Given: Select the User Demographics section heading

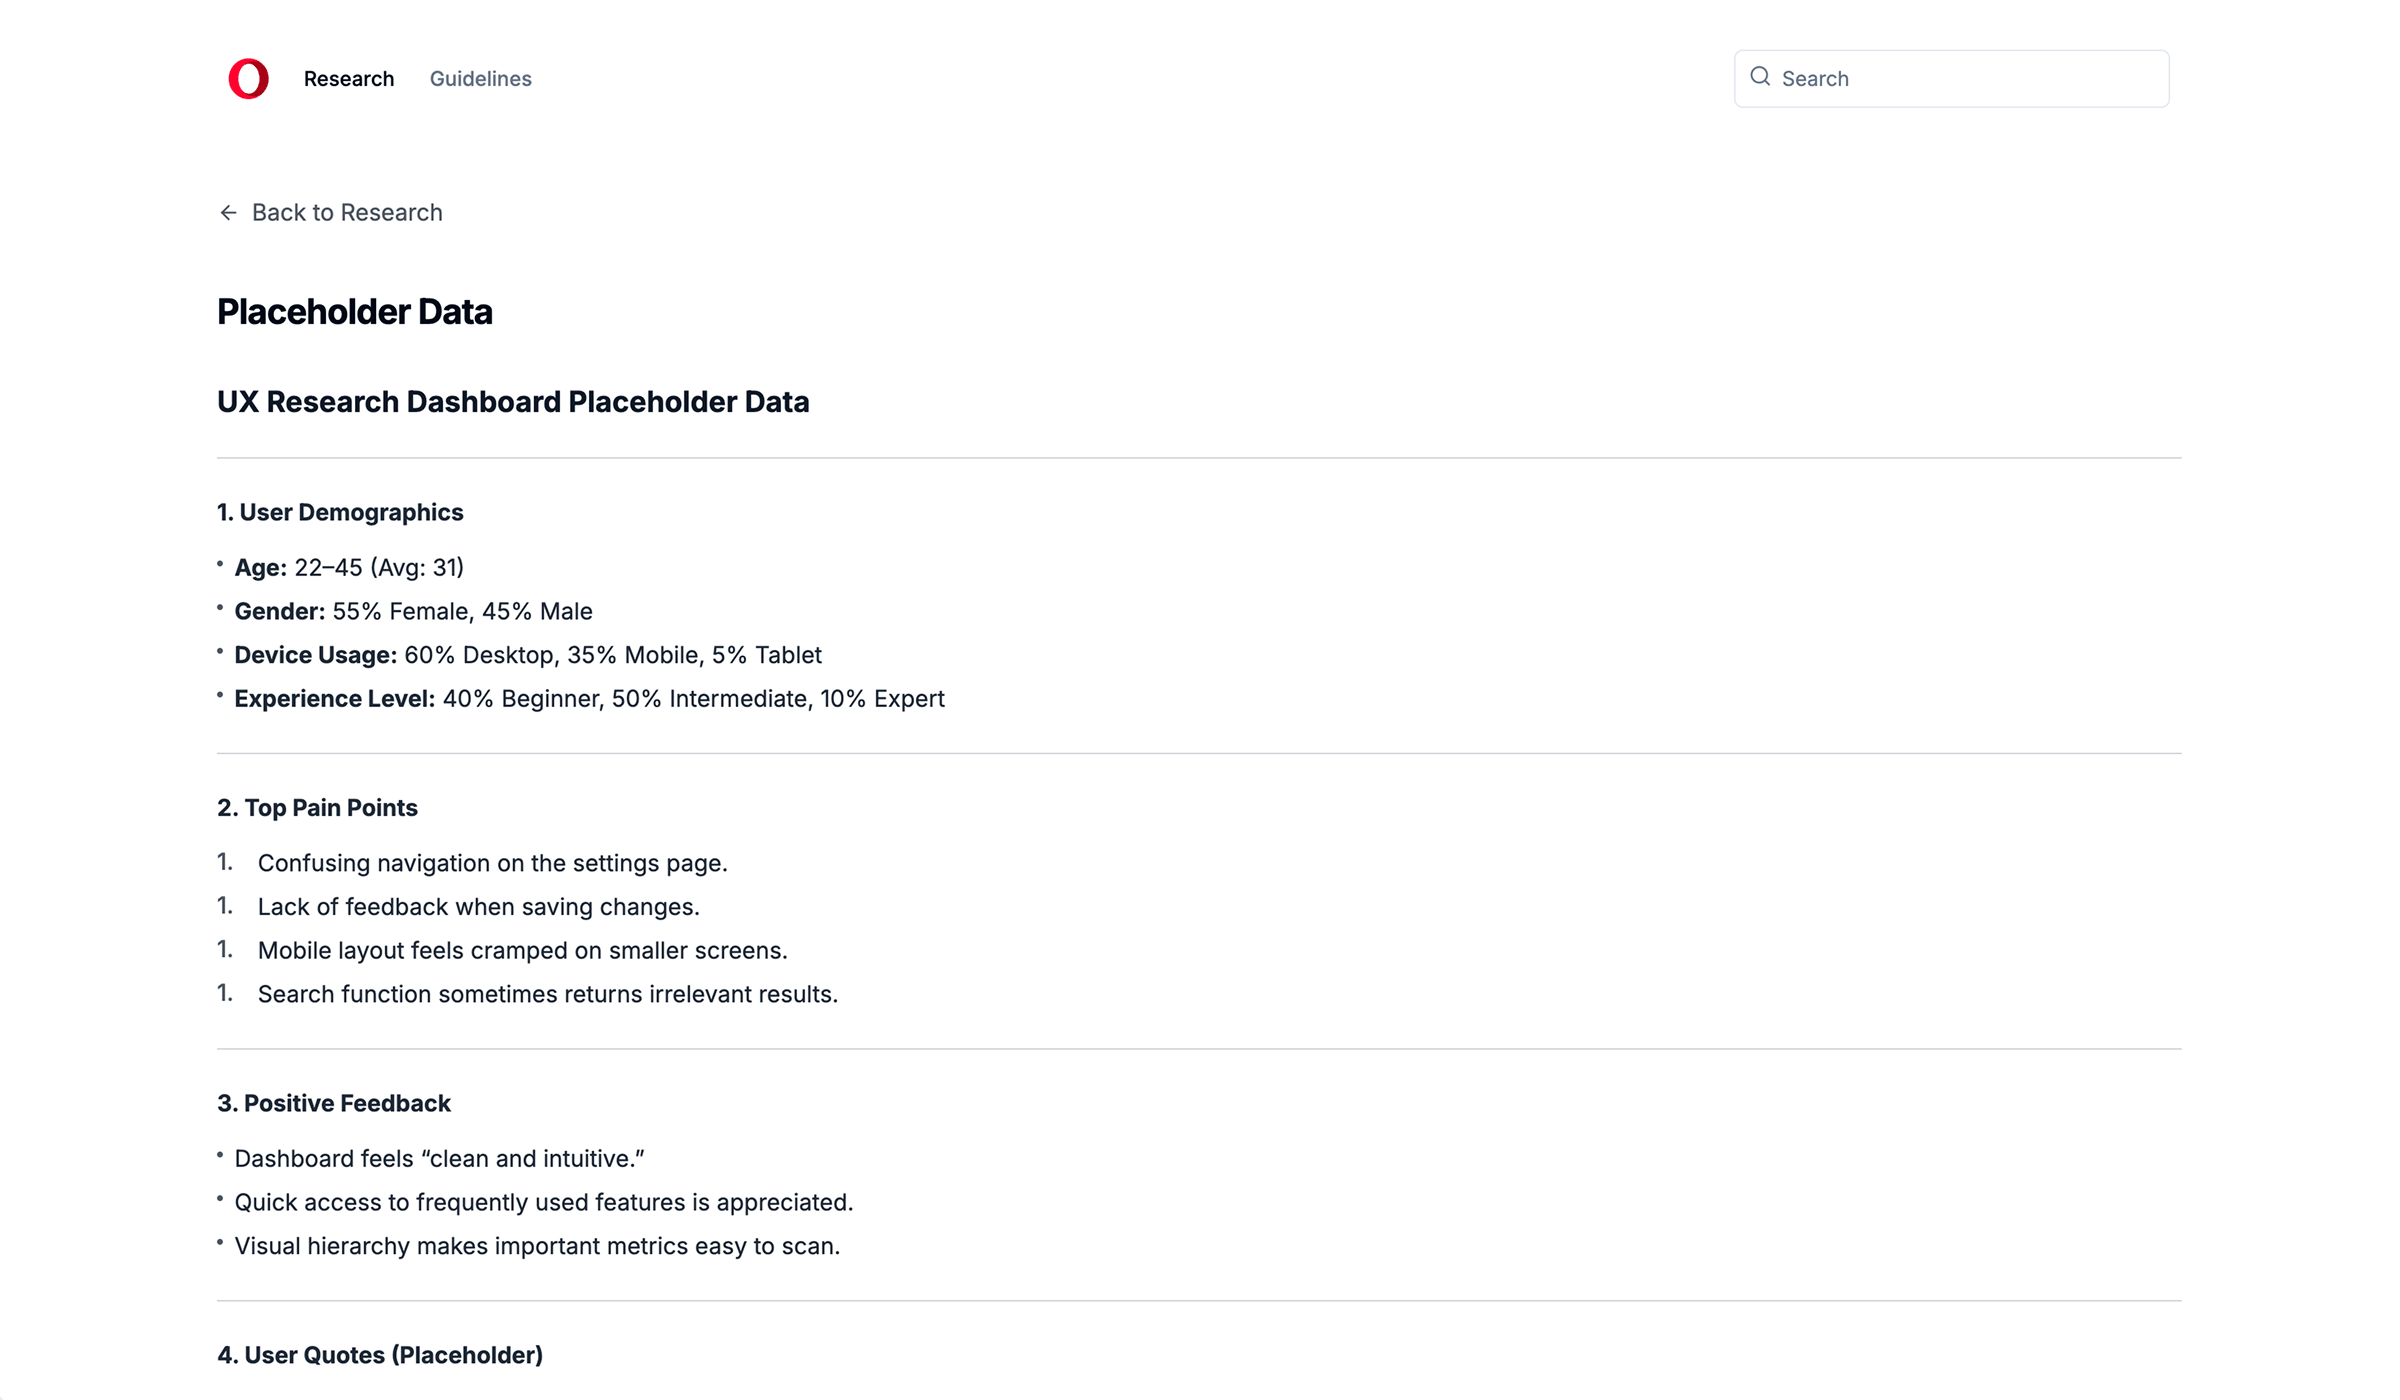Looking at the screenshot, I should pos(340,512).
